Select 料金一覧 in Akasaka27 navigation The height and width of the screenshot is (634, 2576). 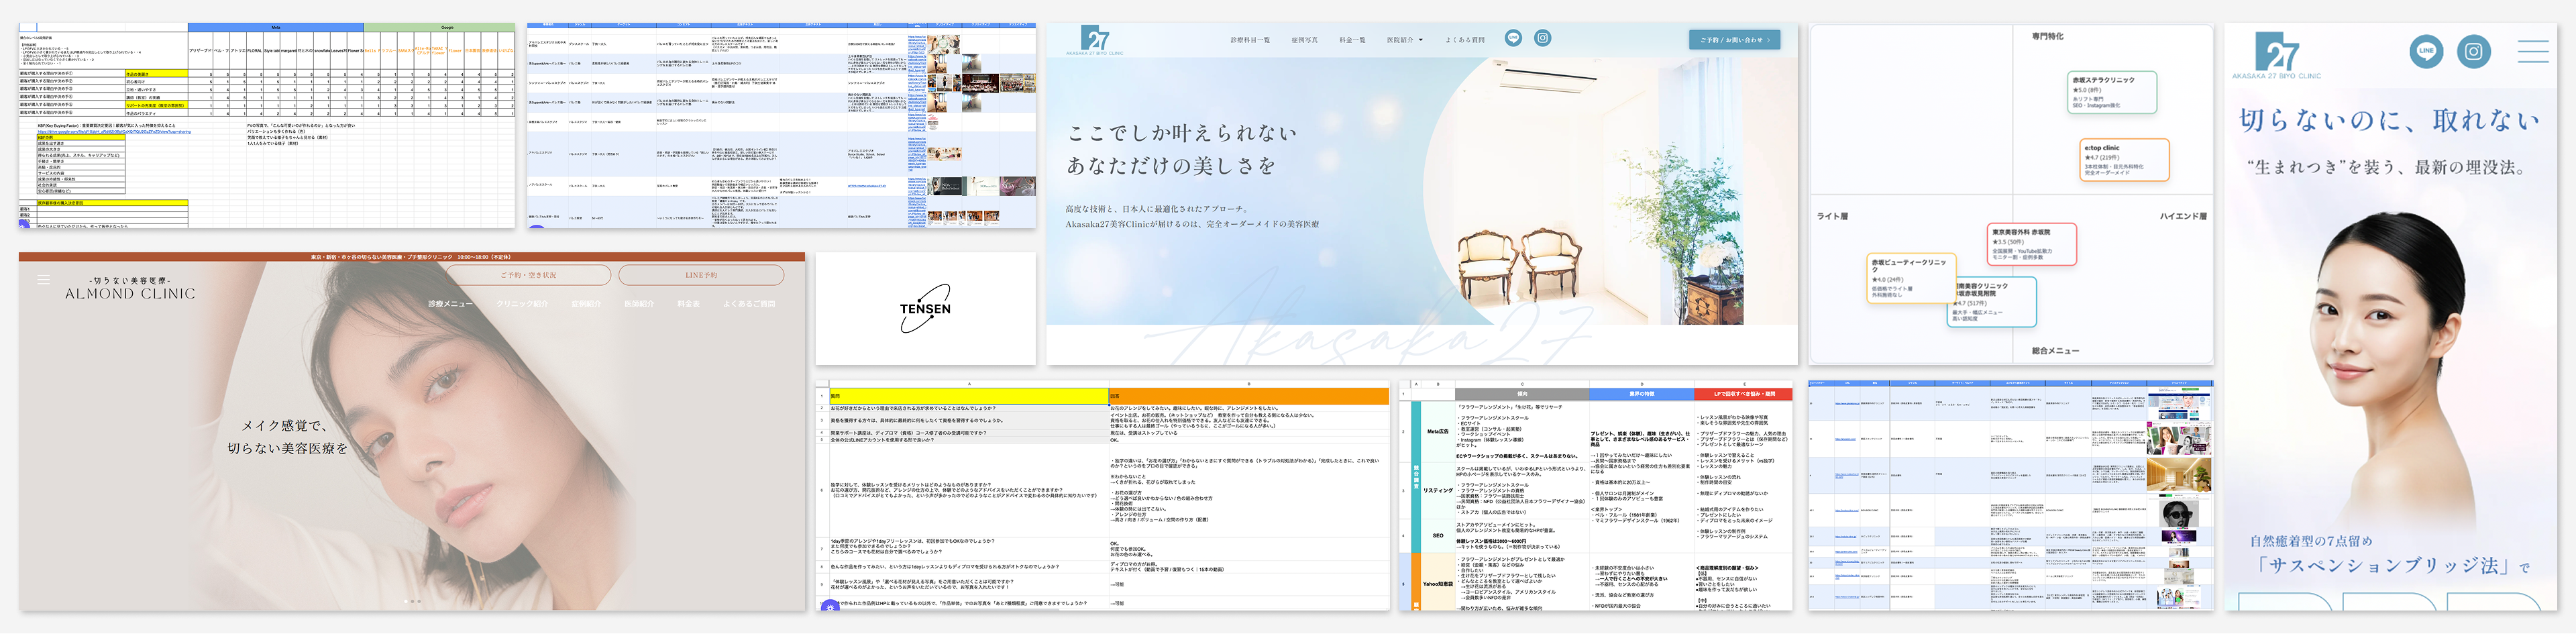tap(1352, 40)
